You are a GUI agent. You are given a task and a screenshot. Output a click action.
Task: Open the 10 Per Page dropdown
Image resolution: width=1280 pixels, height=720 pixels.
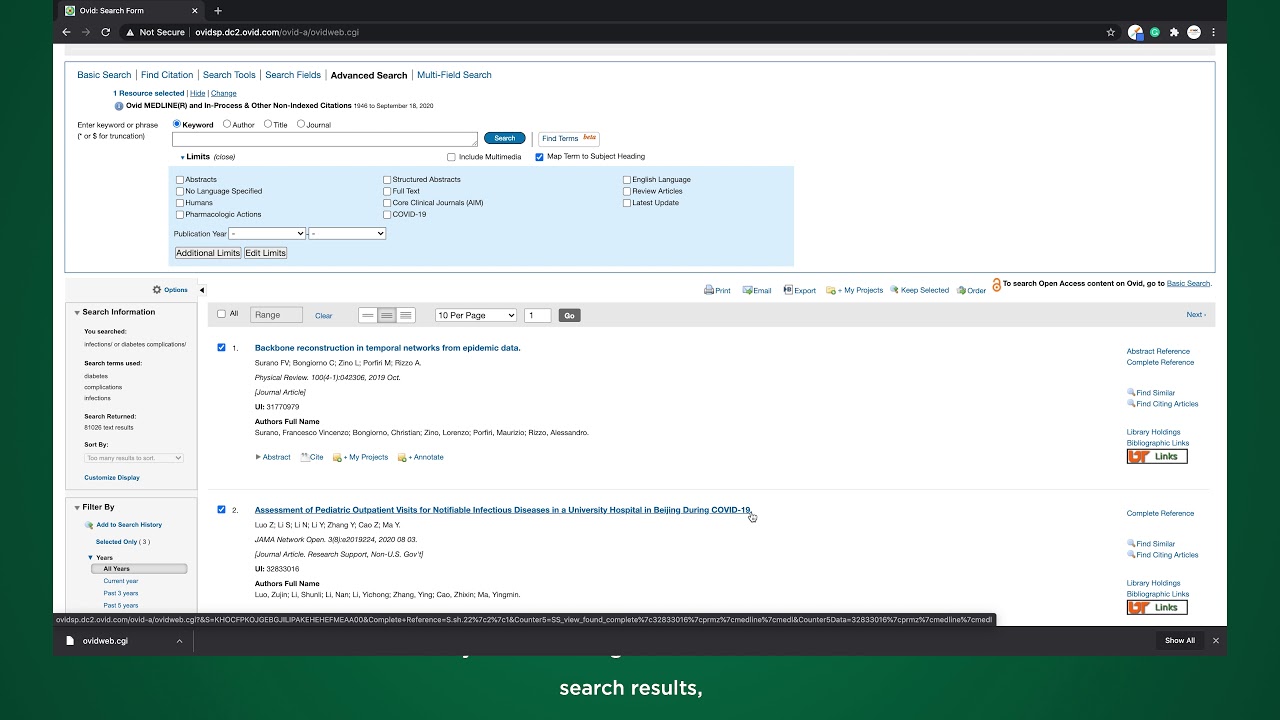[476, 315]
